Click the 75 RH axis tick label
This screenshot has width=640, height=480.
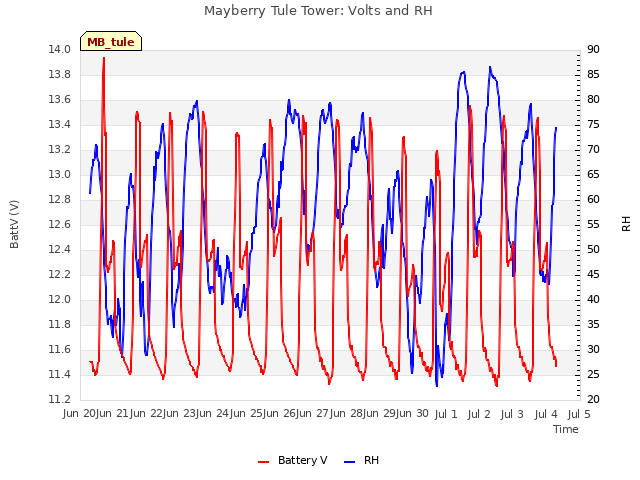[x=593, y=124]
